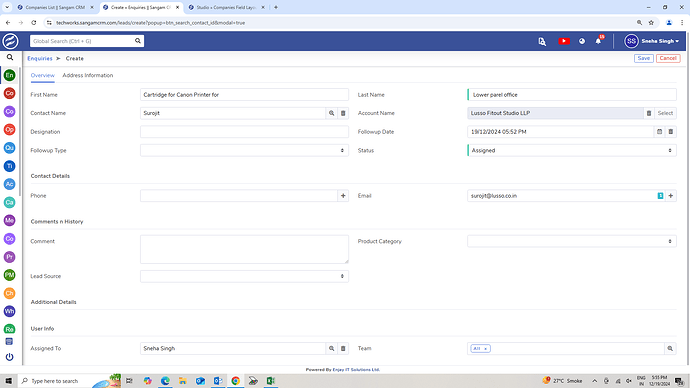Click into the Comment text area
Screen dimensions: 690x388
pyautogui.click(x=244, y=249)
